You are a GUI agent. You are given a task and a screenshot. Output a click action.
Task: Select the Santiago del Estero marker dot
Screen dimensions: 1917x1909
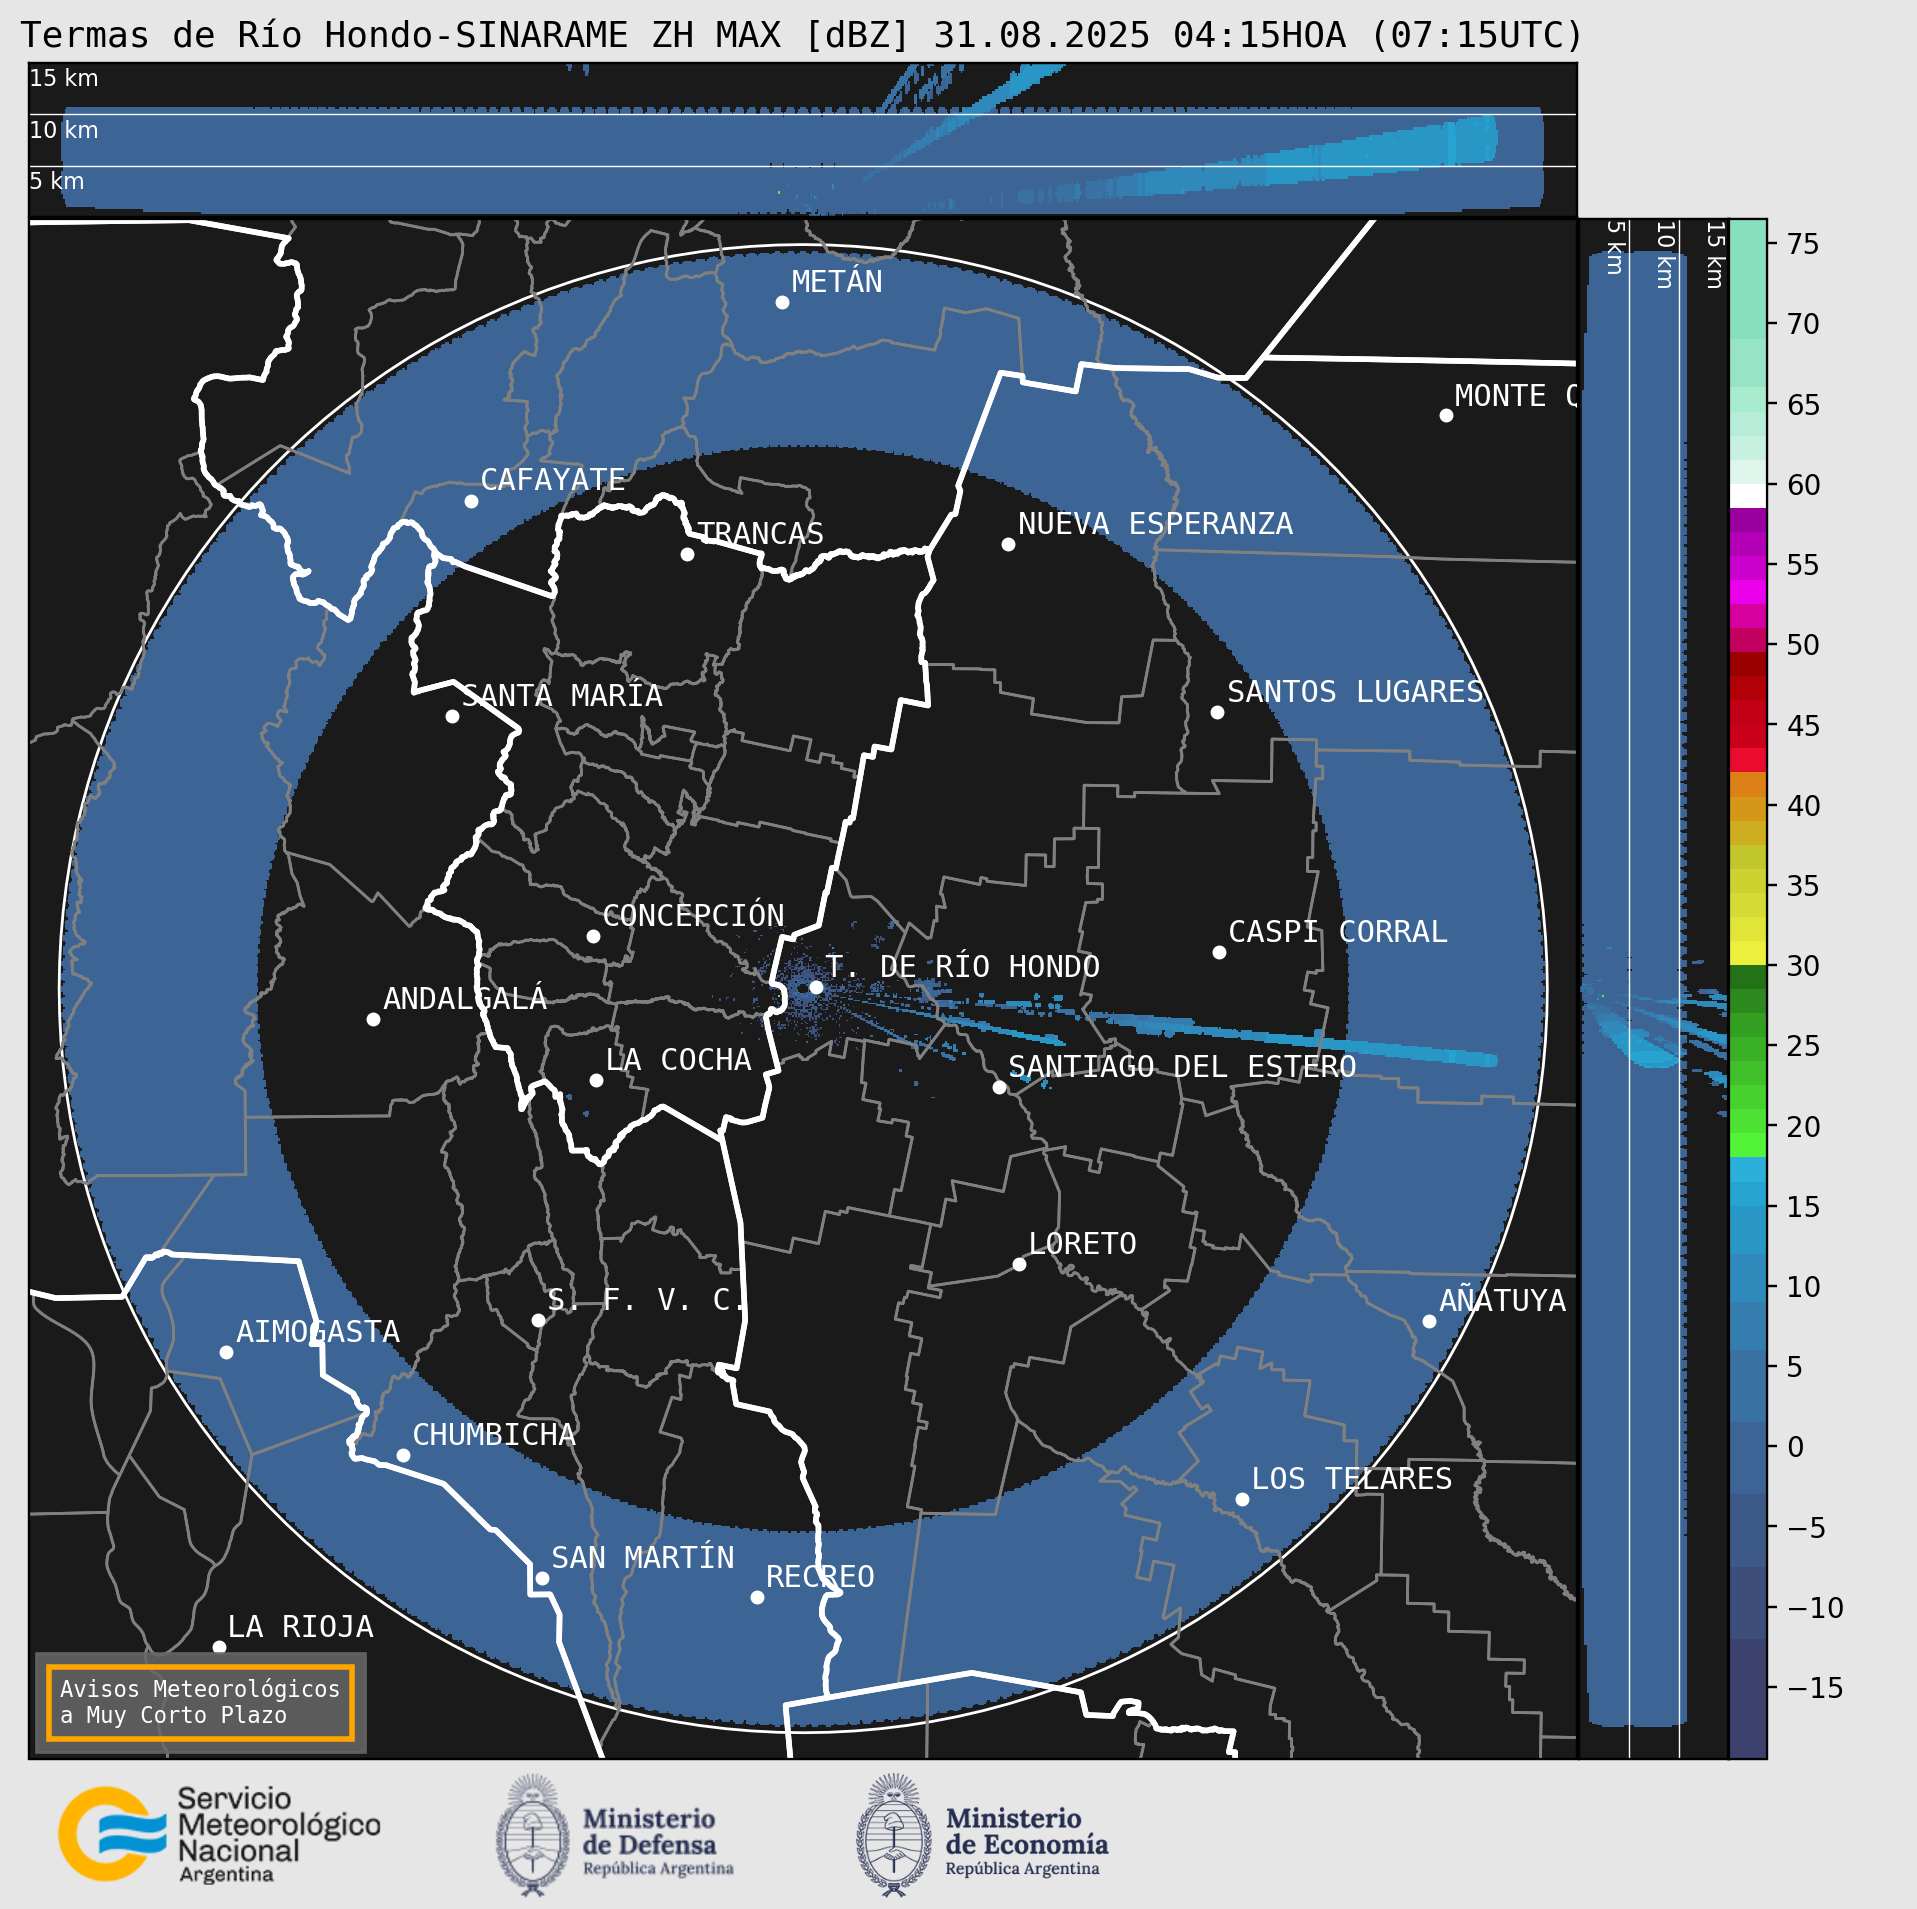click(999, 1087)
